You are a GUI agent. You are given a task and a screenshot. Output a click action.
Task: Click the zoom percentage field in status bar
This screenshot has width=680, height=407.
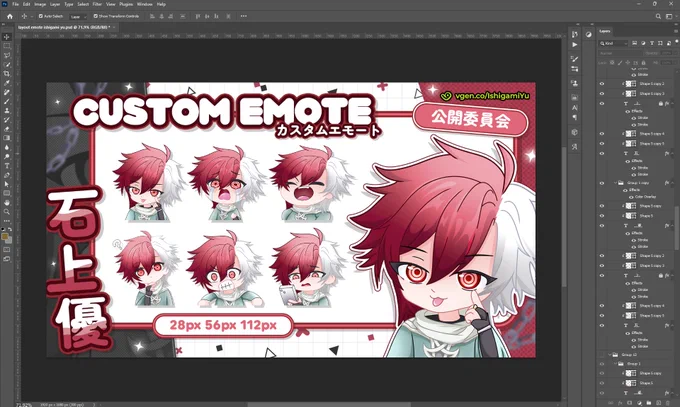coord(24,405)
